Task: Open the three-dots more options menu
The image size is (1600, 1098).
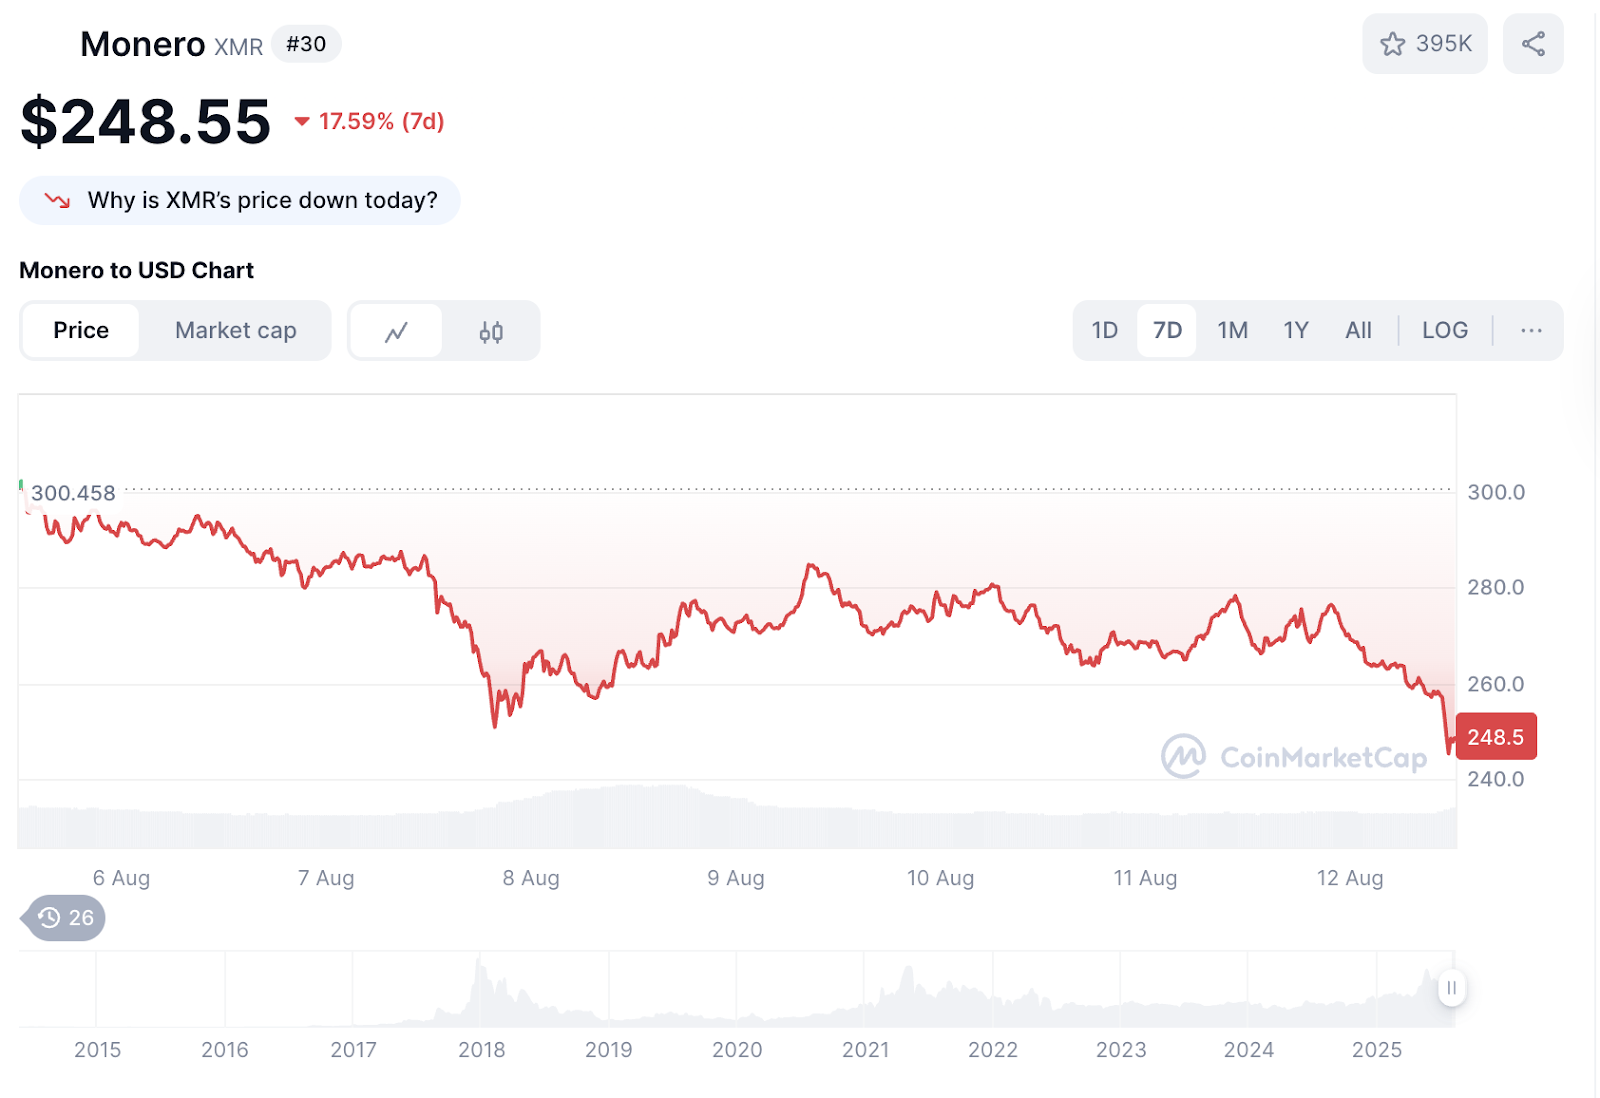Action: point(1530,330)
